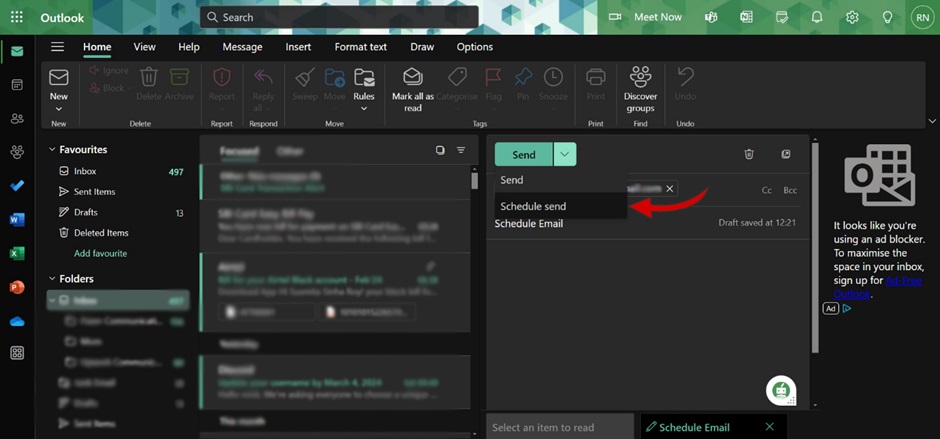940x439 pixels.
Task: Open OneDrive cloud icon
Action: [17, 321]
